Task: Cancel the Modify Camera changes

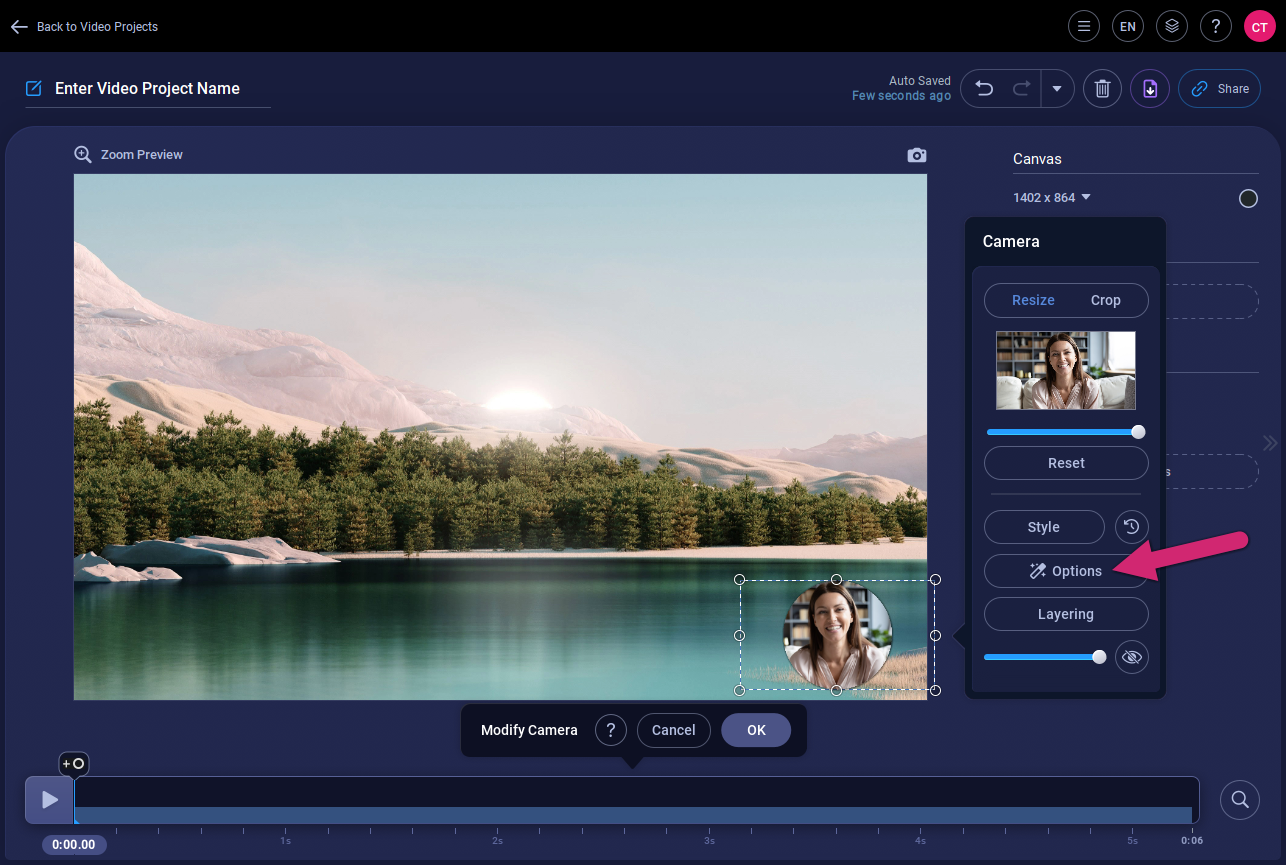Action: tap(674, 730)
